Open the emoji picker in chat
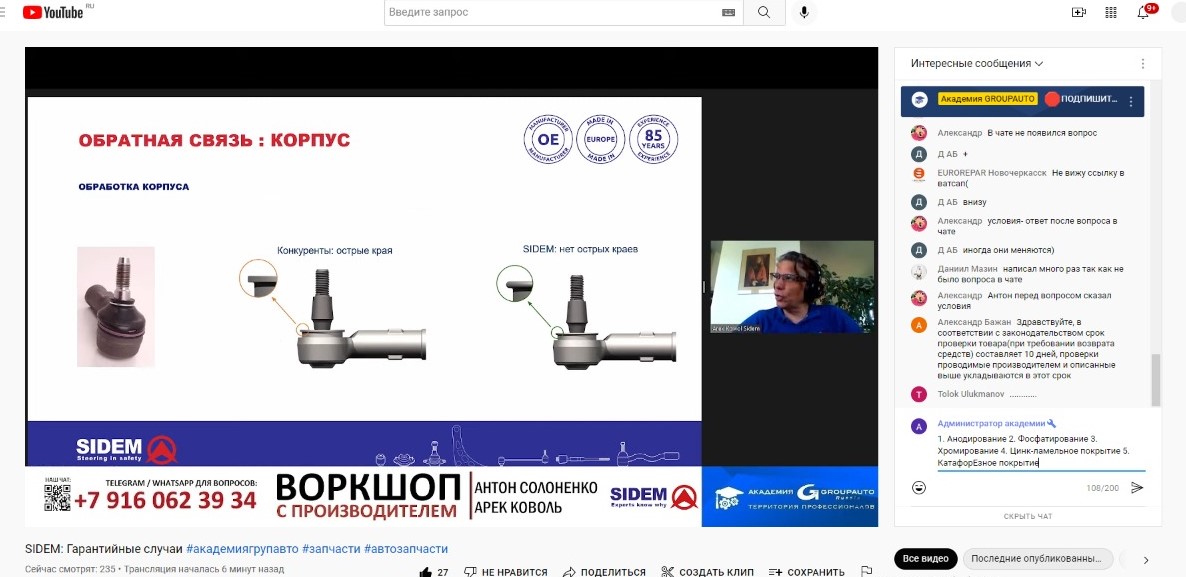Screen dimensions: 1186x577 [x=919, y=488]
